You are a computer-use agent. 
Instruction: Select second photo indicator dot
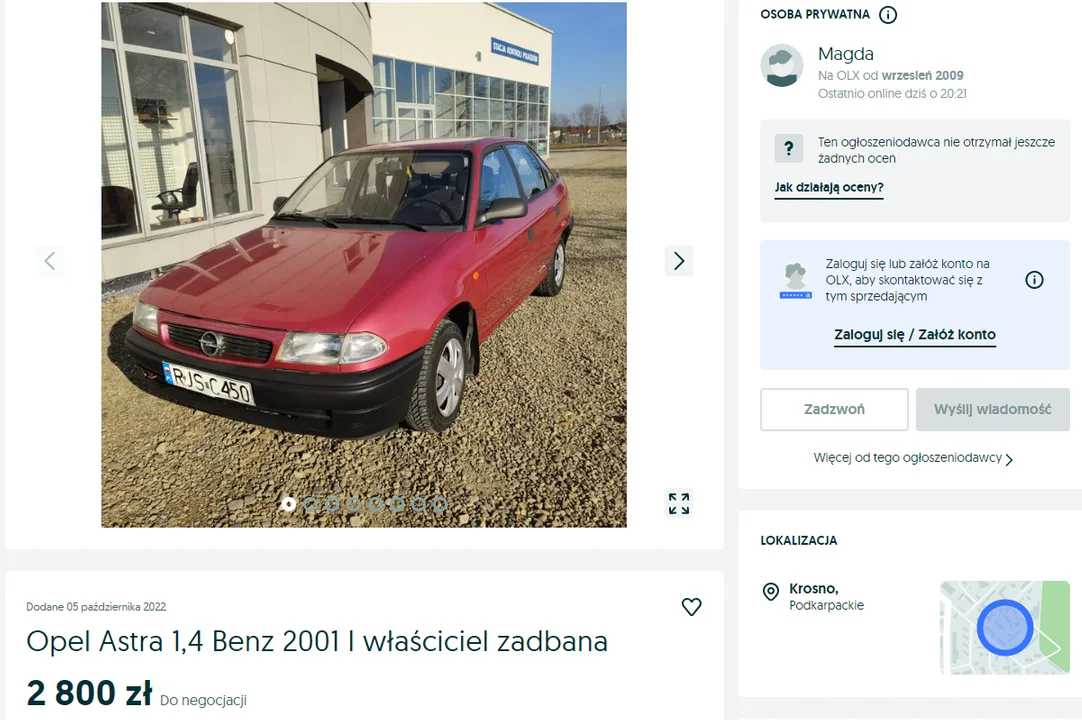coord(311,504)
